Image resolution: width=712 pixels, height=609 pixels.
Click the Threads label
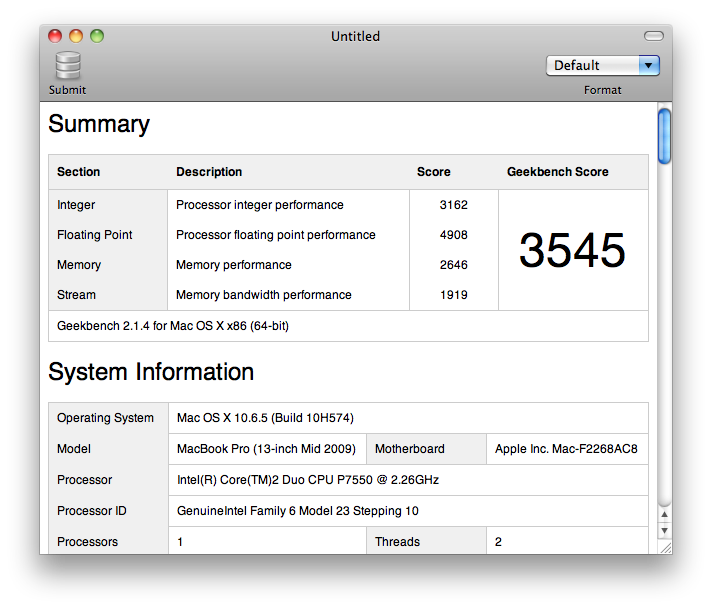click(397, 542)
